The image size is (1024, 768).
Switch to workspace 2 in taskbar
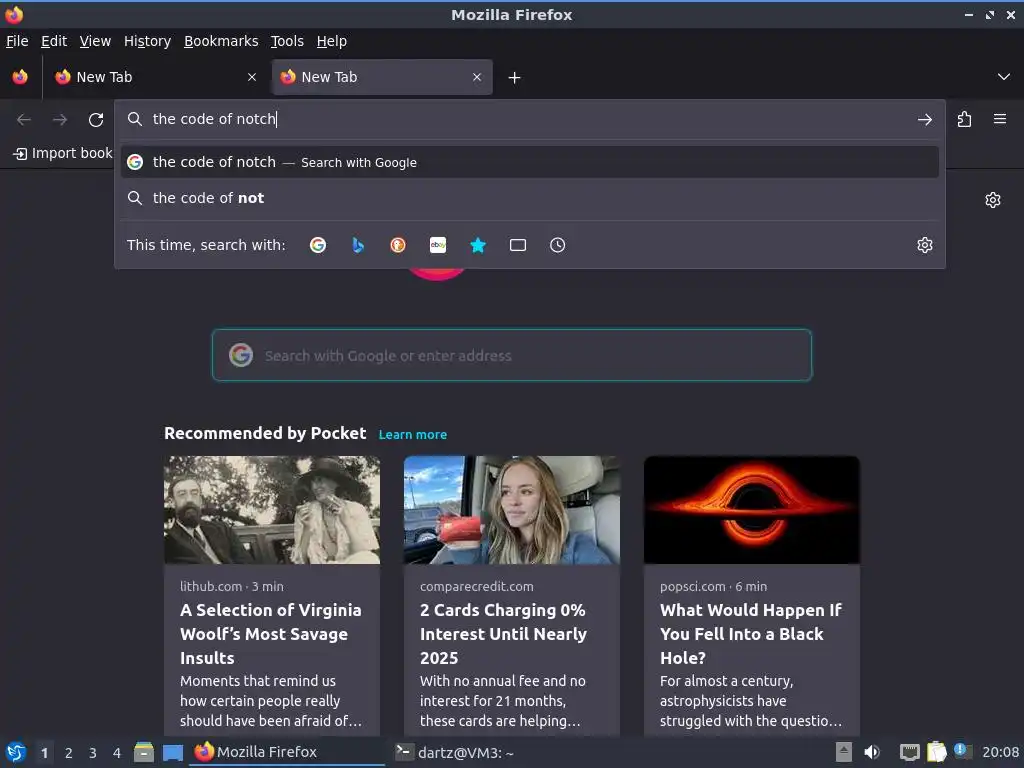[x=69, y=753]
